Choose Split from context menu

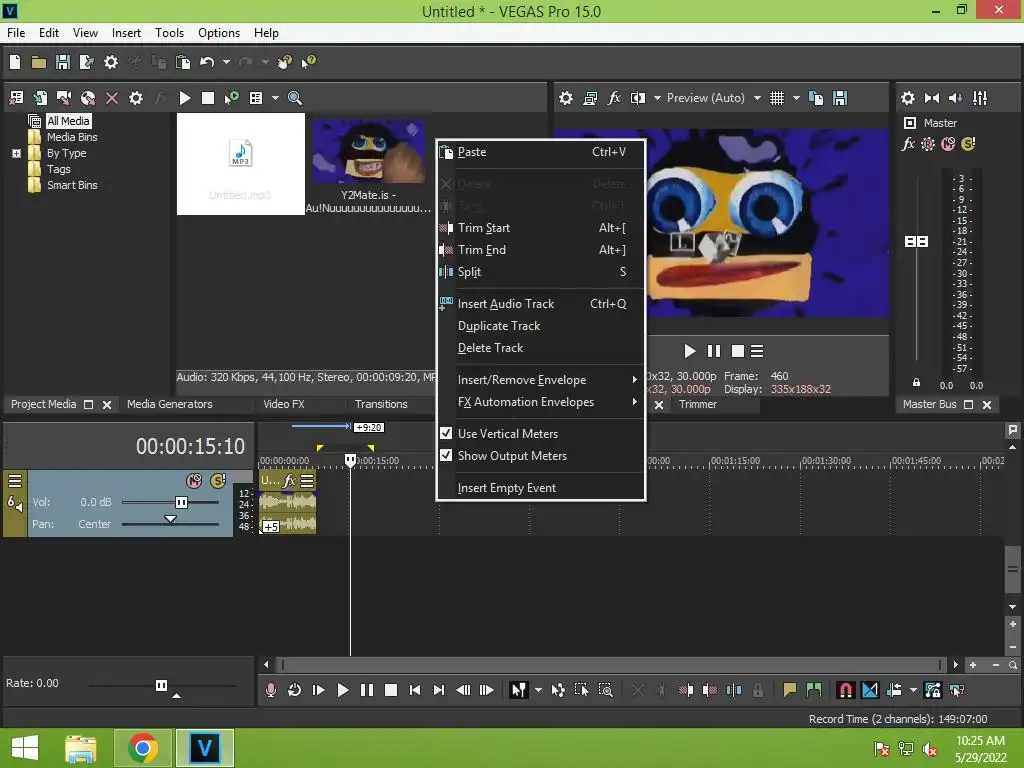coord(541,272)
